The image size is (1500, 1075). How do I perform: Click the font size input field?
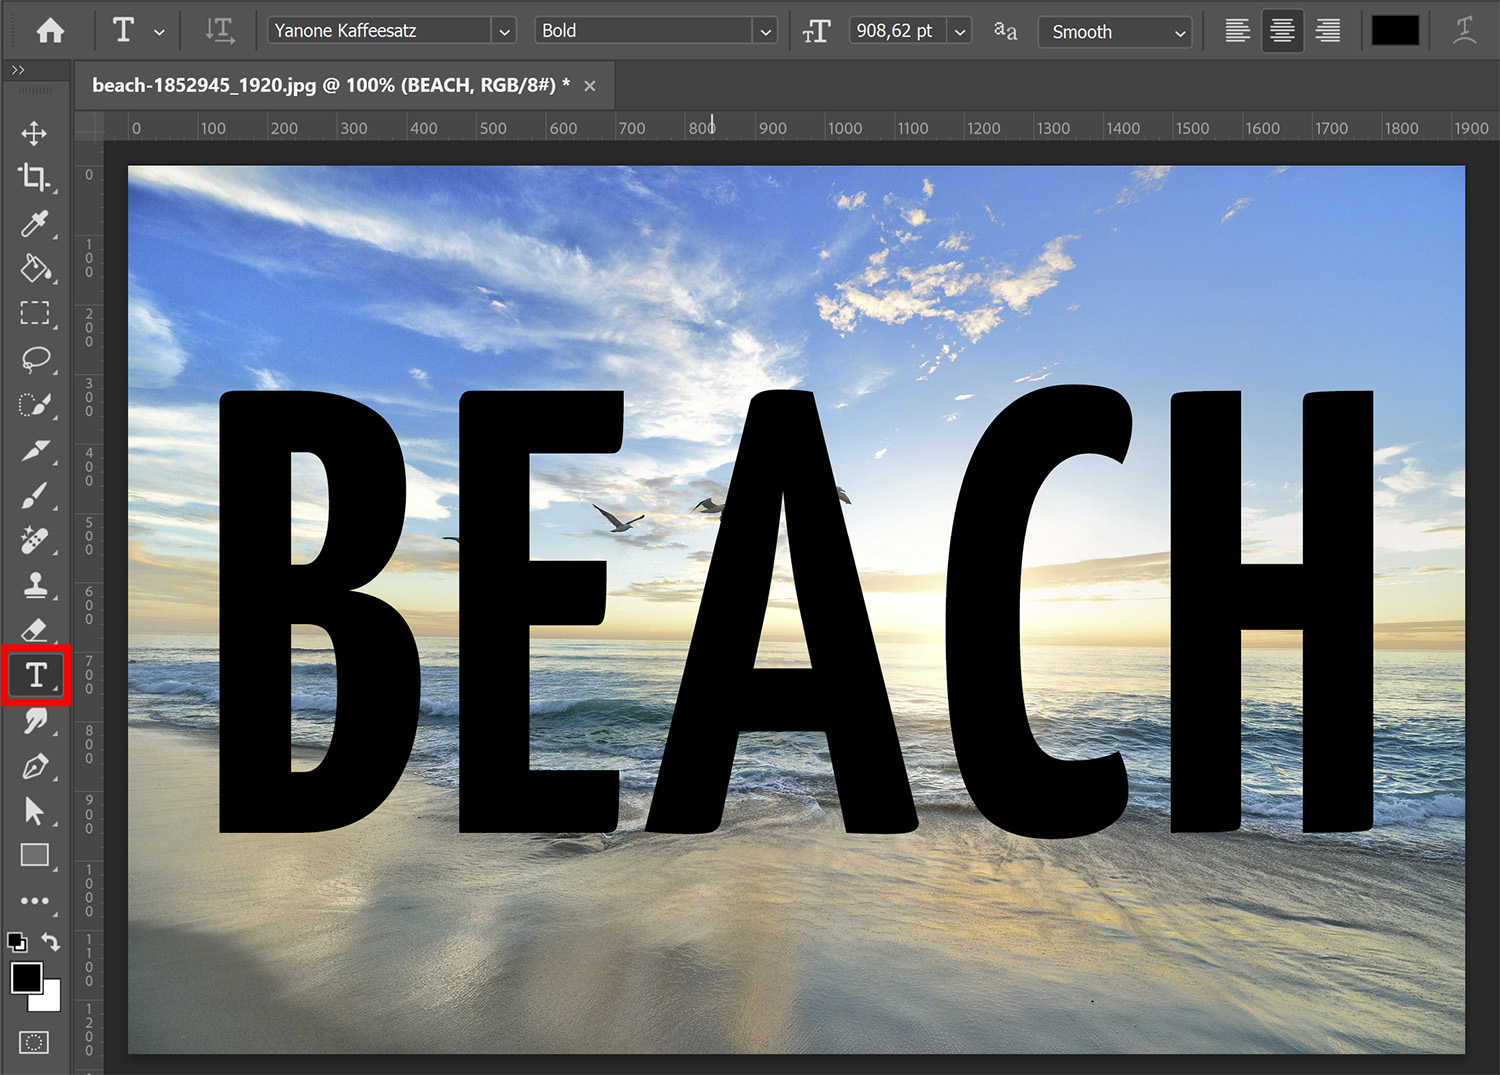click(895, 30)
